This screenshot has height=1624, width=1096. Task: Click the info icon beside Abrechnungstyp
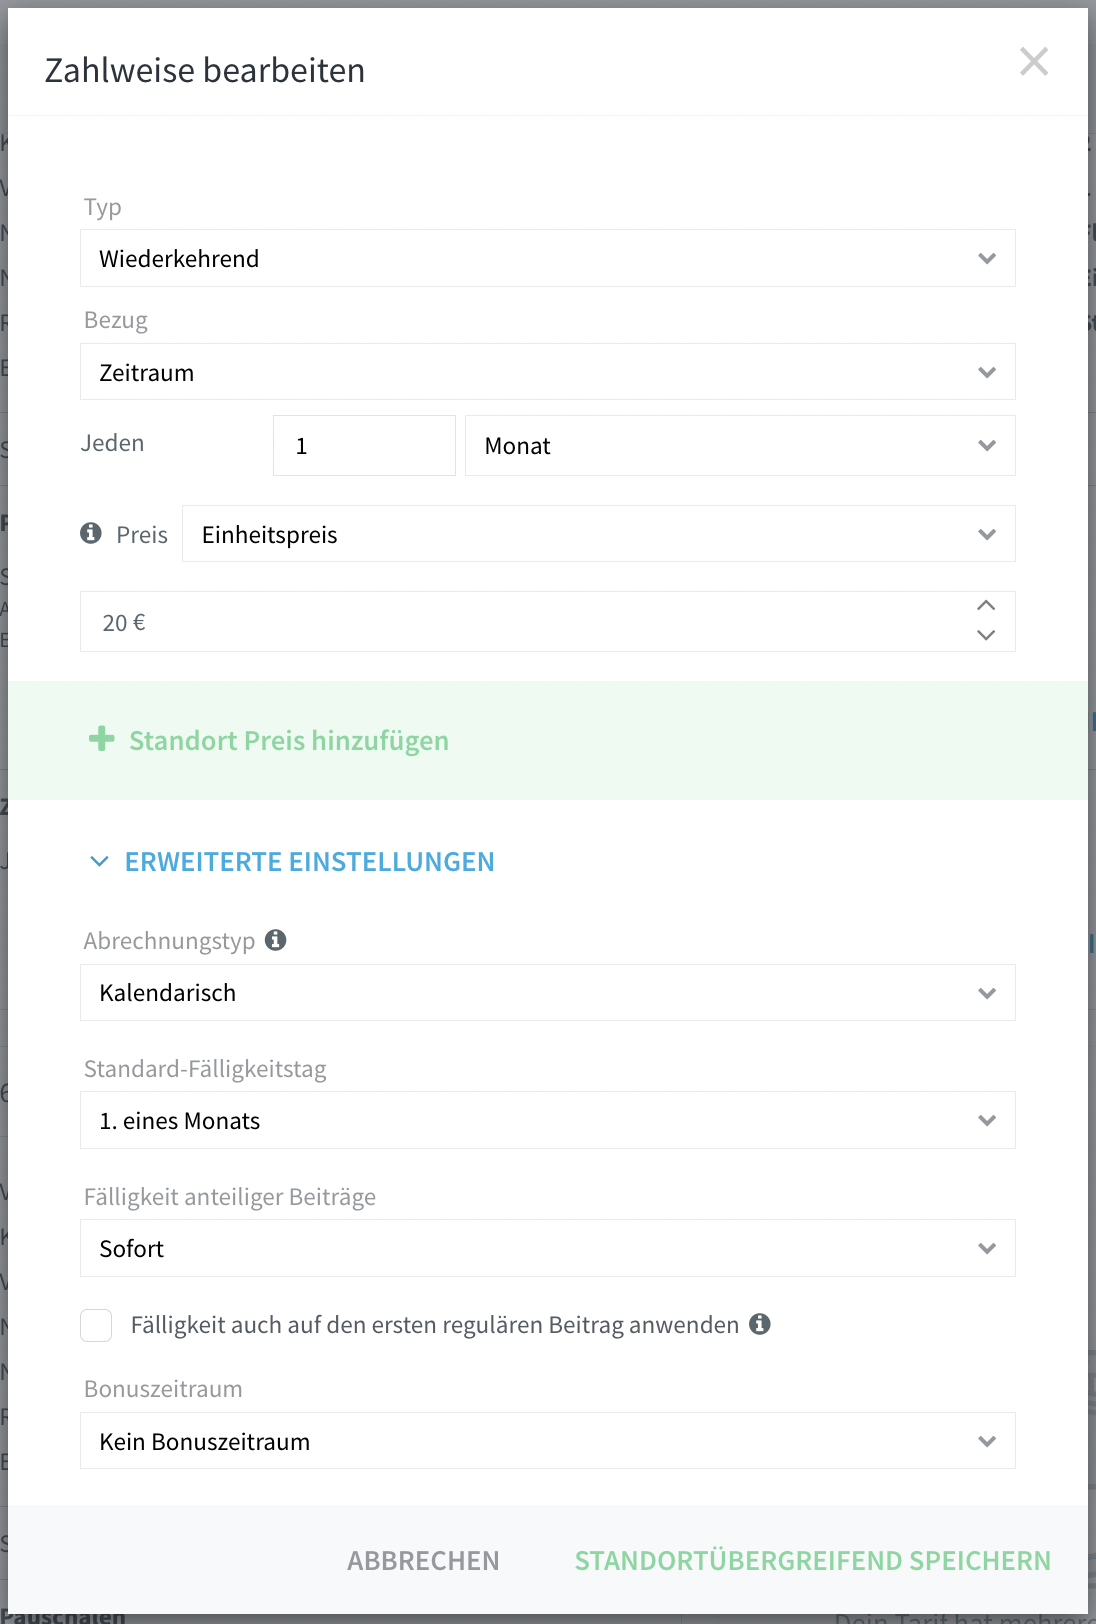coord(276,940)
